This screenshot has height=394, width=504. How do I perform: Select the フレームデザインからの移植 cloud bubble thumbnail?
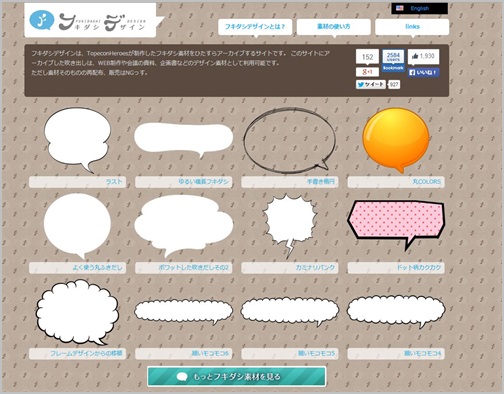[x=77, y=312]
